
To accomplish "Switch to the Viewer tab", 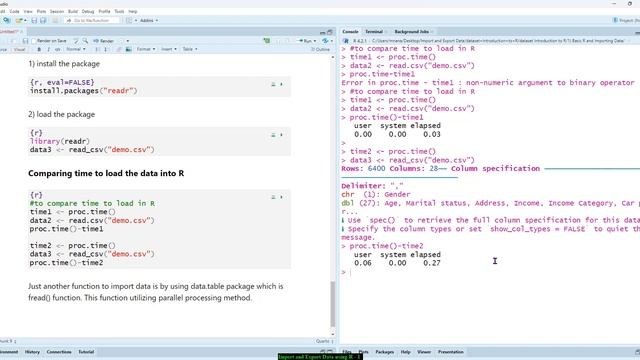I will pyautogui.click(x=424, y=352).
